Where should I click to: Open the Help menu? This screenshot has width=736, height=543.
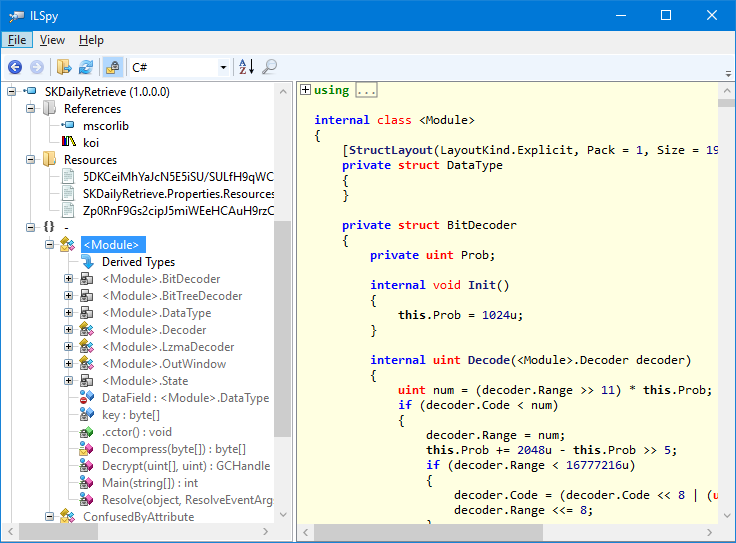91,40
